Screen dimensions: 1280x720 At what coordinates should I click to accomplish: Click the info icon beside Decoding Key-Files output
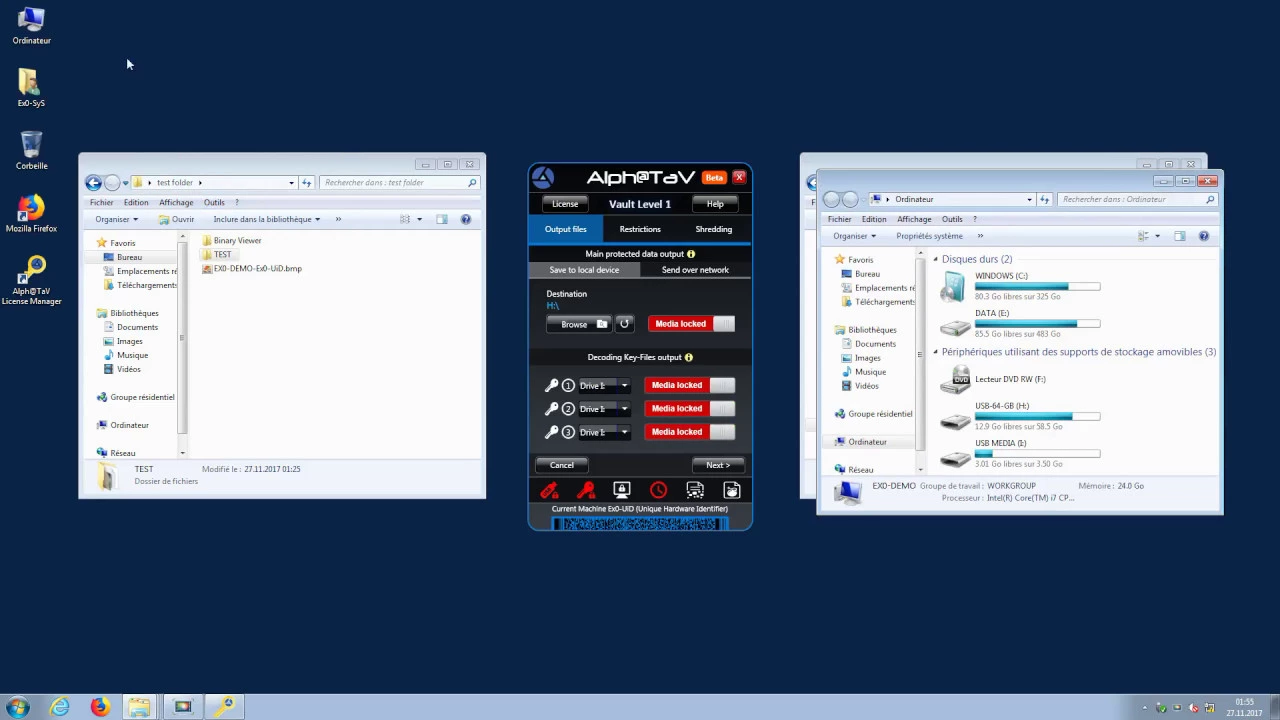(x=688, y=357)
